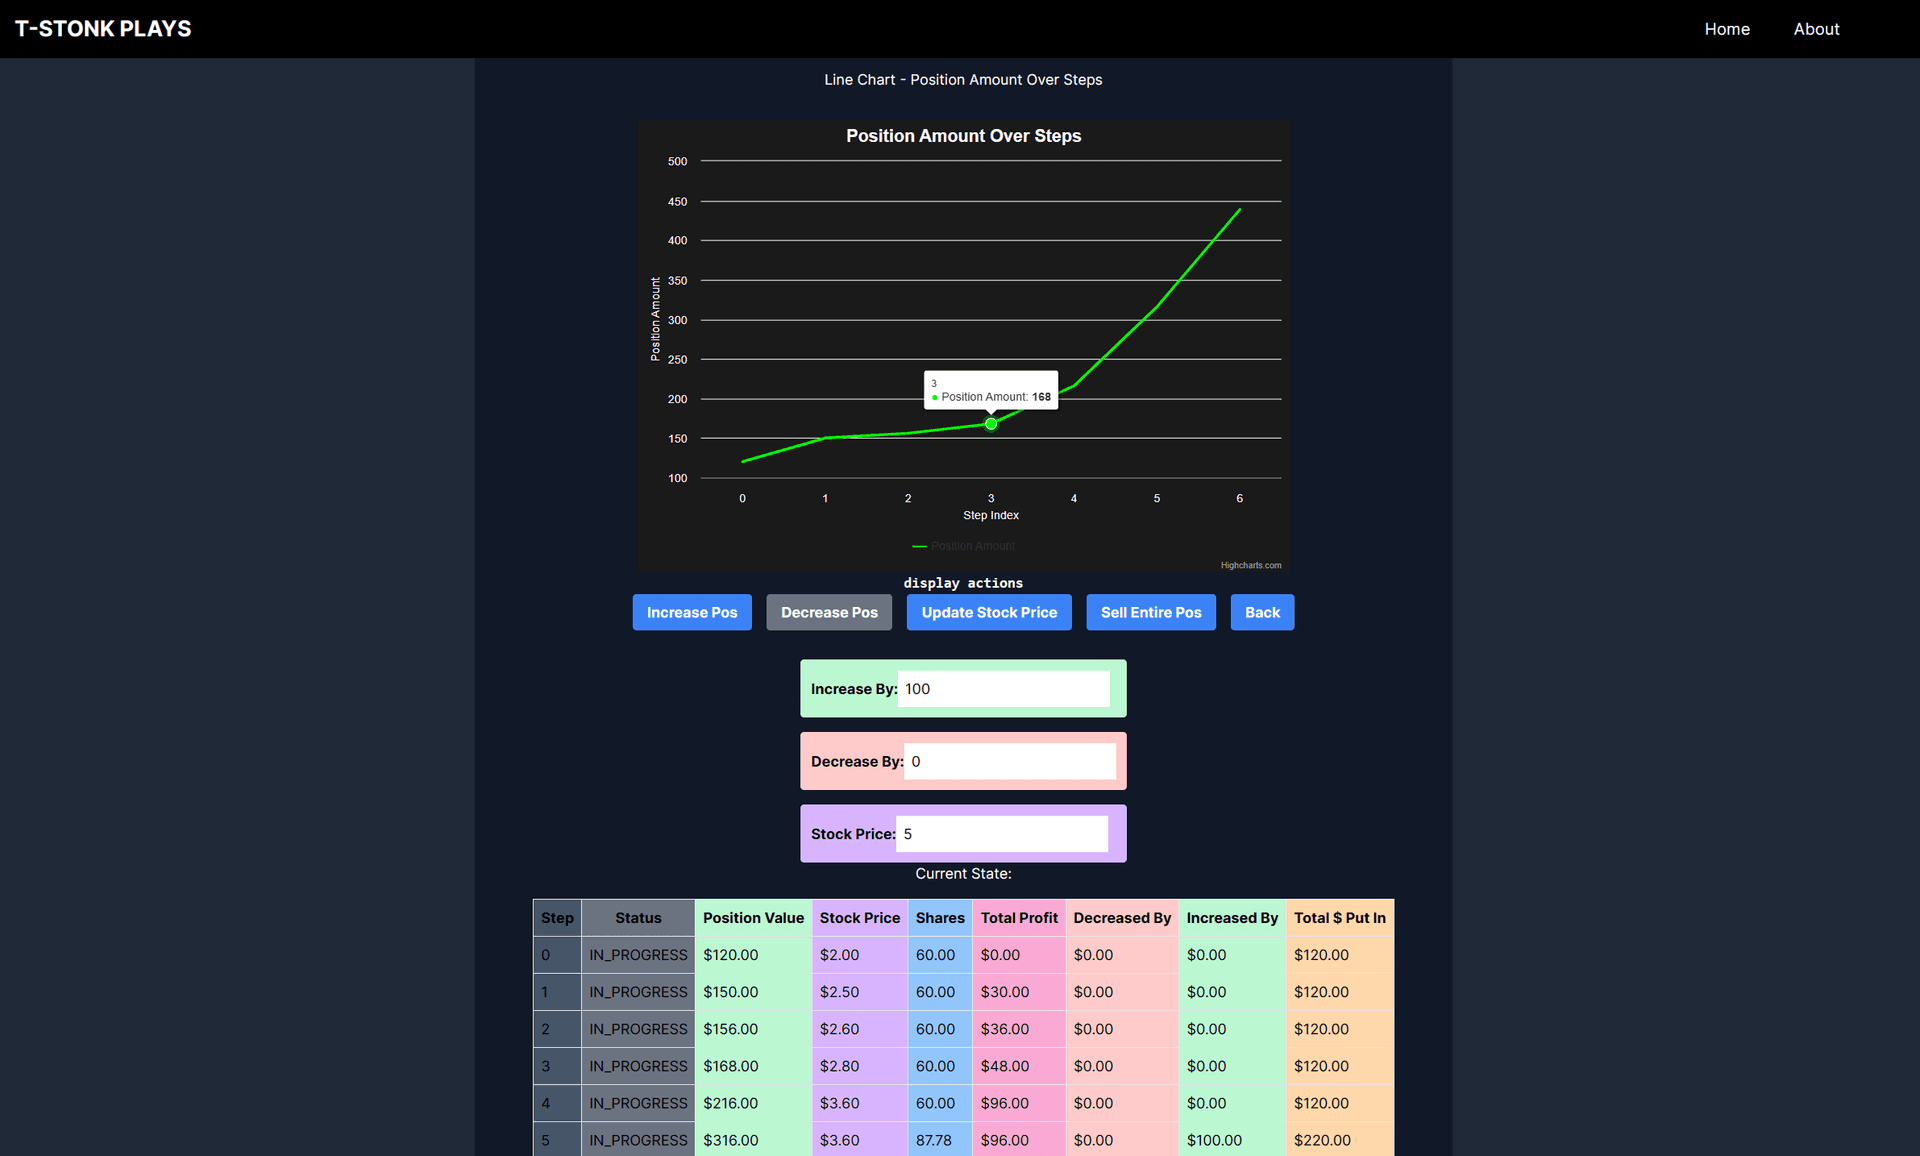
Task: Click IN_PROGRESS status in step 4 row
Action: (x=638, y=1103)
